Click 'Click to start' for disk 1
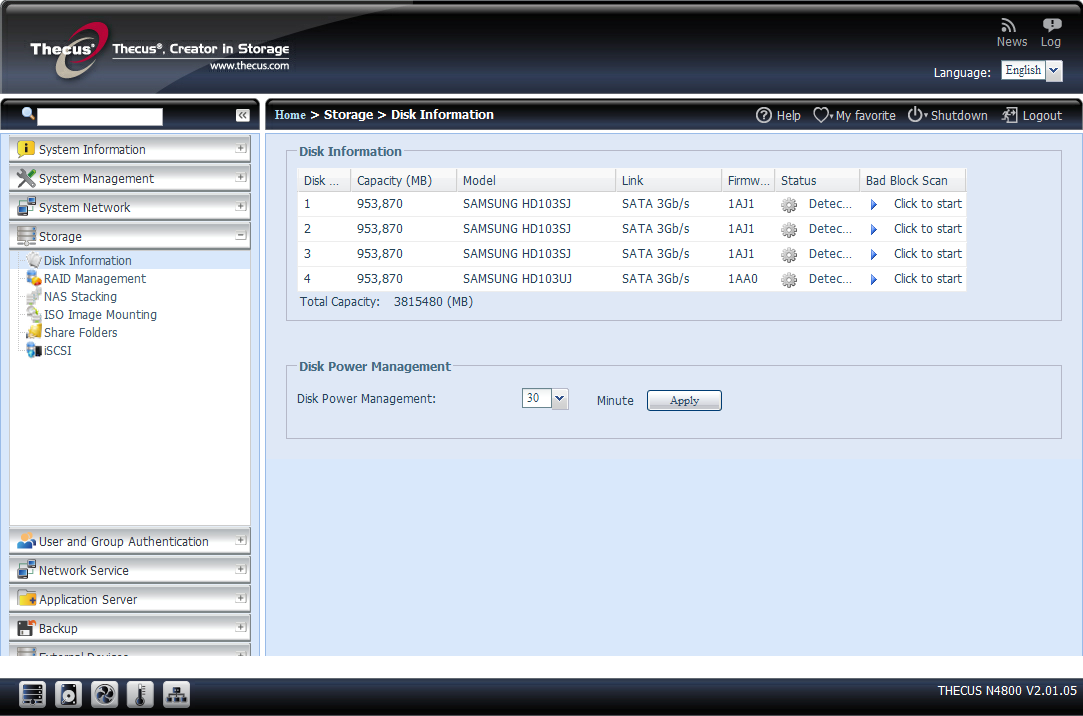The width and height of the screenshot is (1083, 716). (927, 204)
